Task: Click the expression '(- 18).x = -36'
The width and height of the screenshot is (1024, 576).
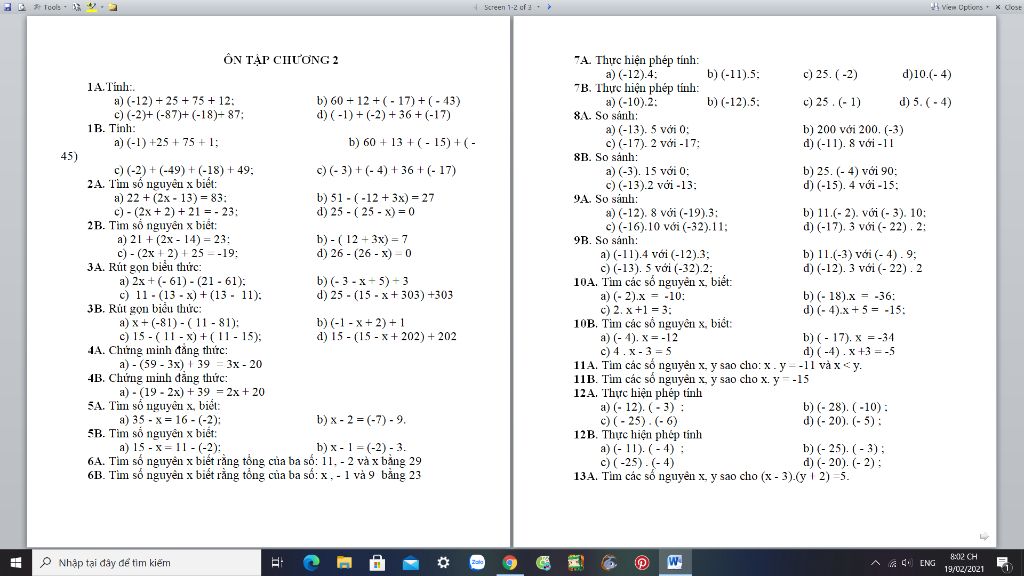Action: pos(856,296)
